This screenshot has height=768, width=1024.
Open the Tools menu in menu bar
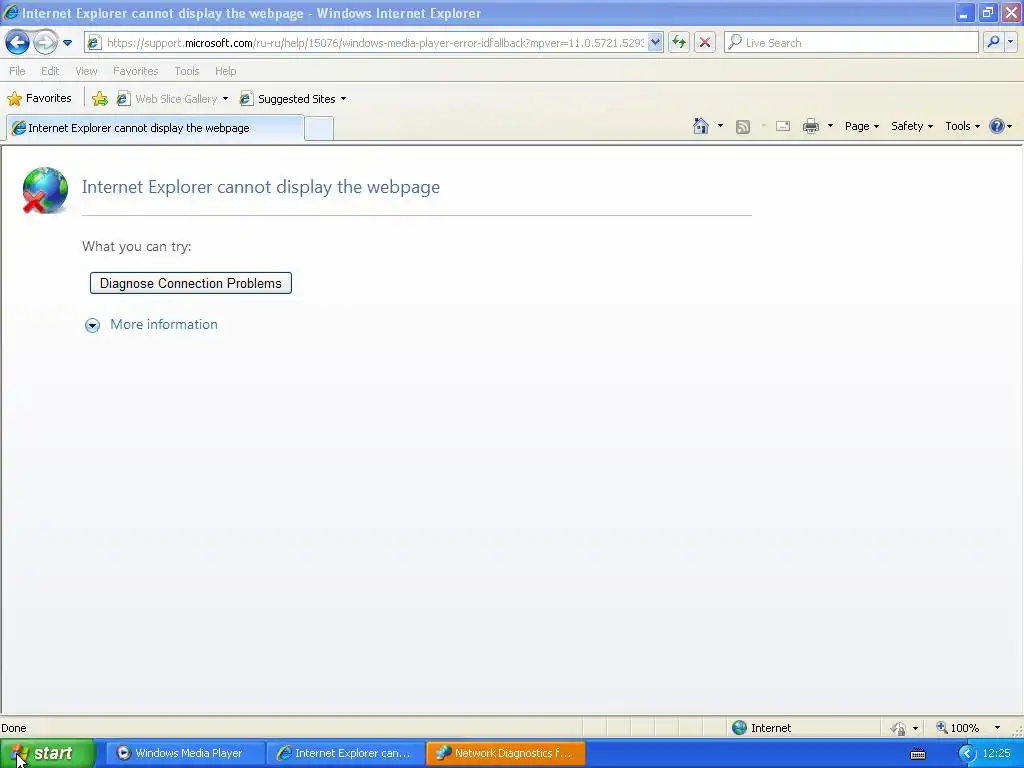pyautogui.click(x=187, y=71)
